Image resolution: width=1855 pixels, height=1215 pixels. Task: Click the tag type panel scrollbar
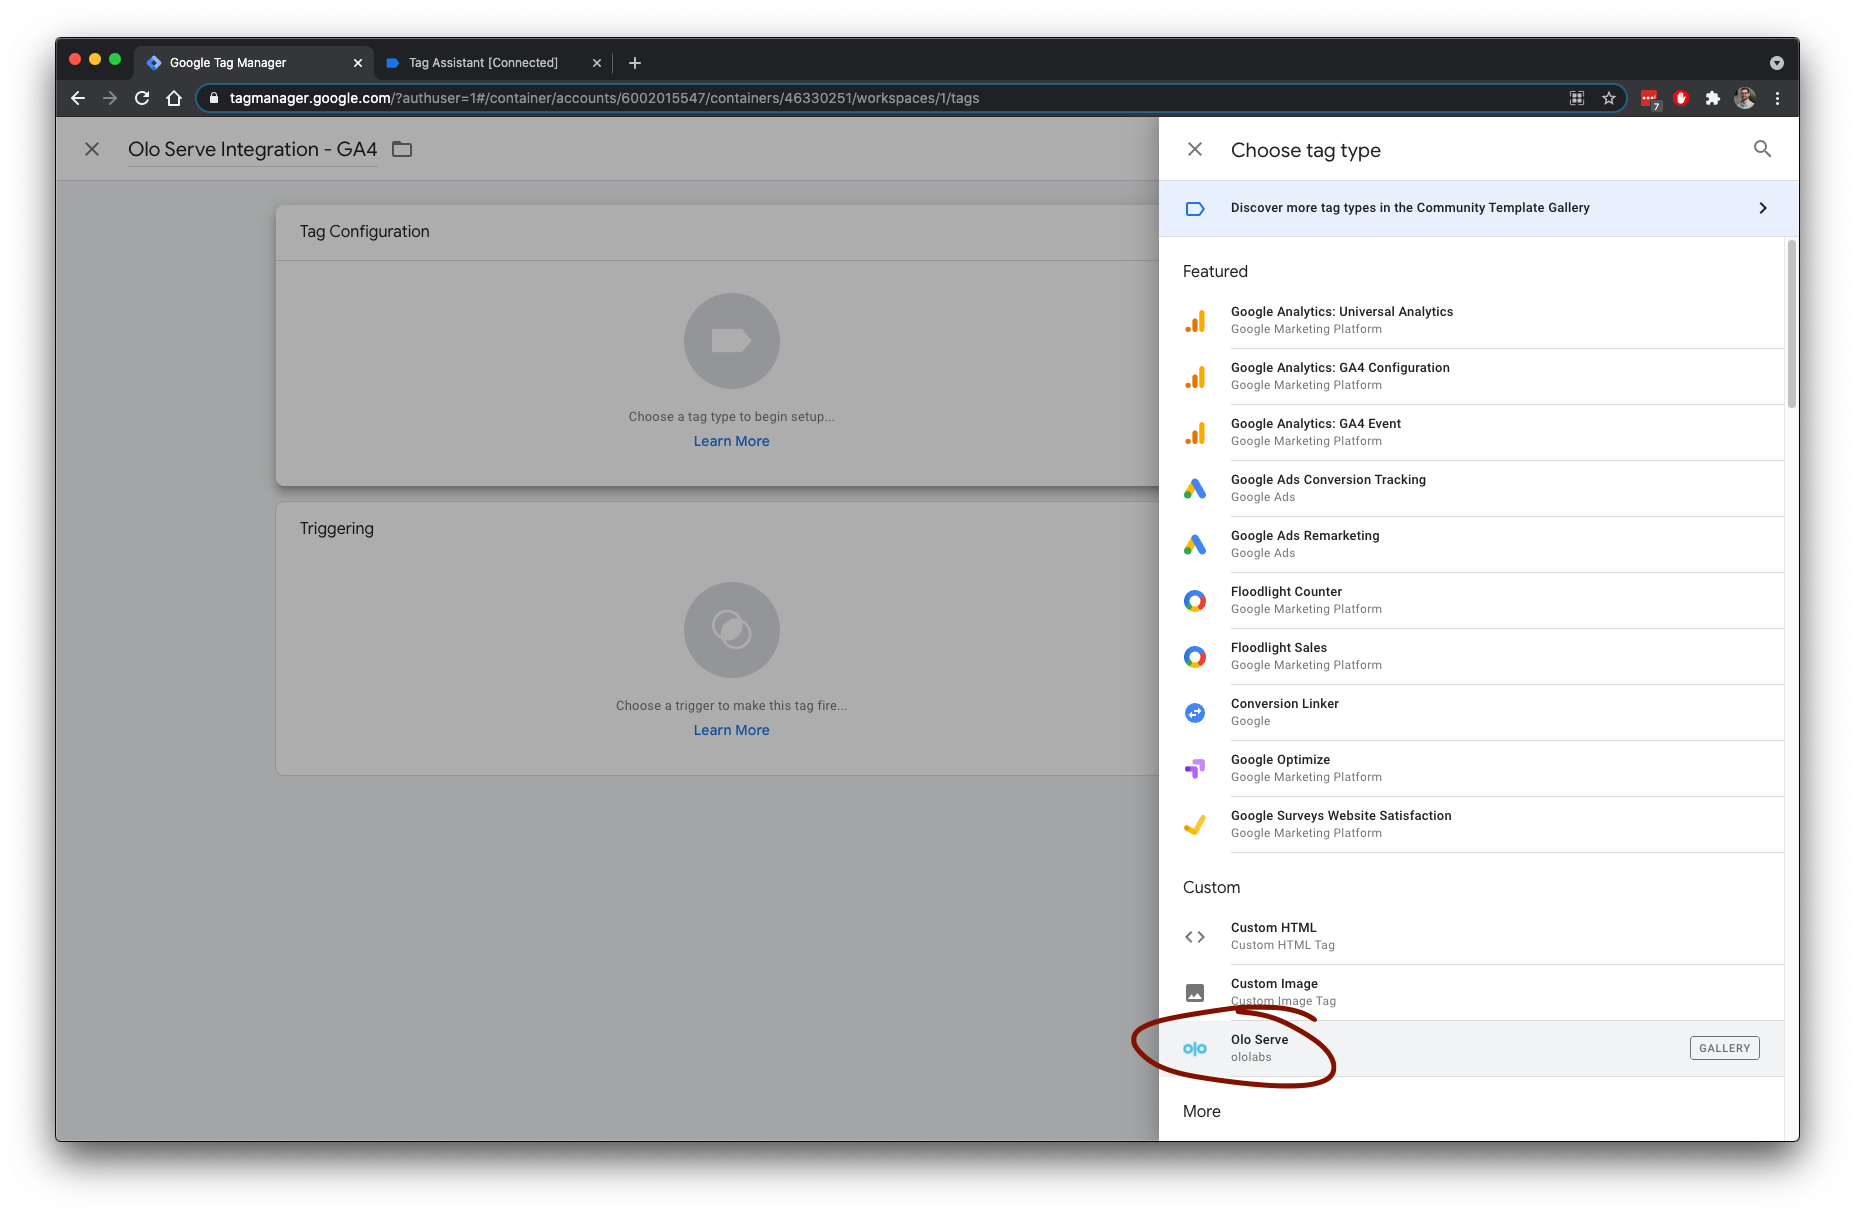coord(1792,323)
